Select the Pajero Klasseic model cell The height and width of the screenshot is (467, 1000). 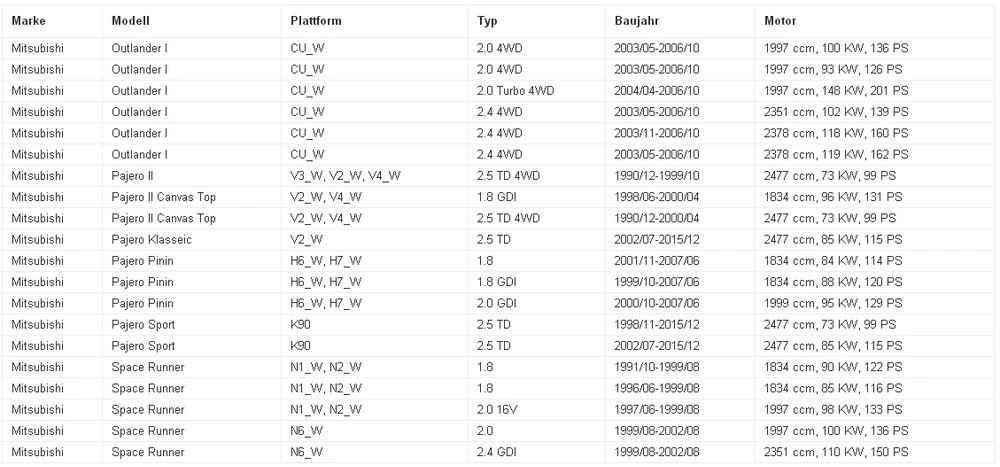point(192,240)
